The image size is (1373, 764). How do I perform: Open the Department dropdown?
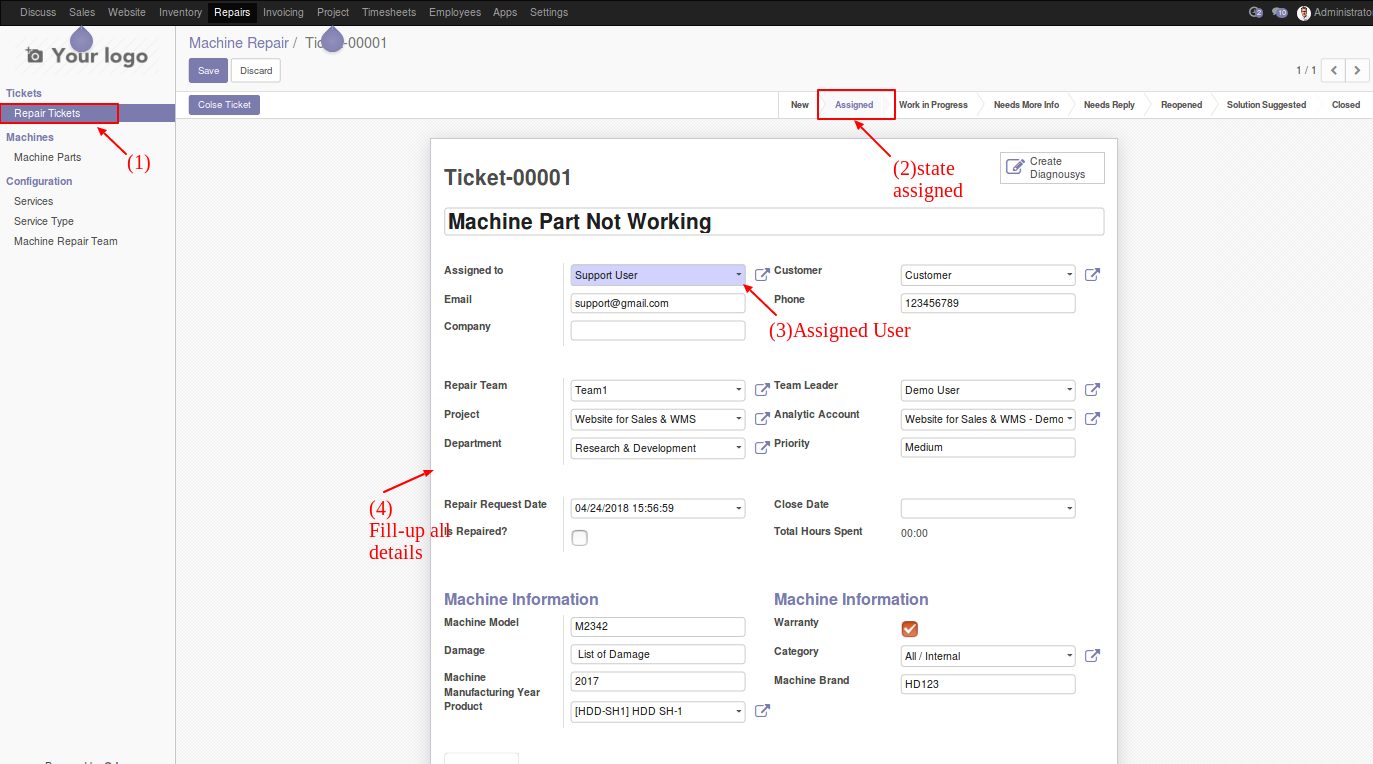click(738, 448)
